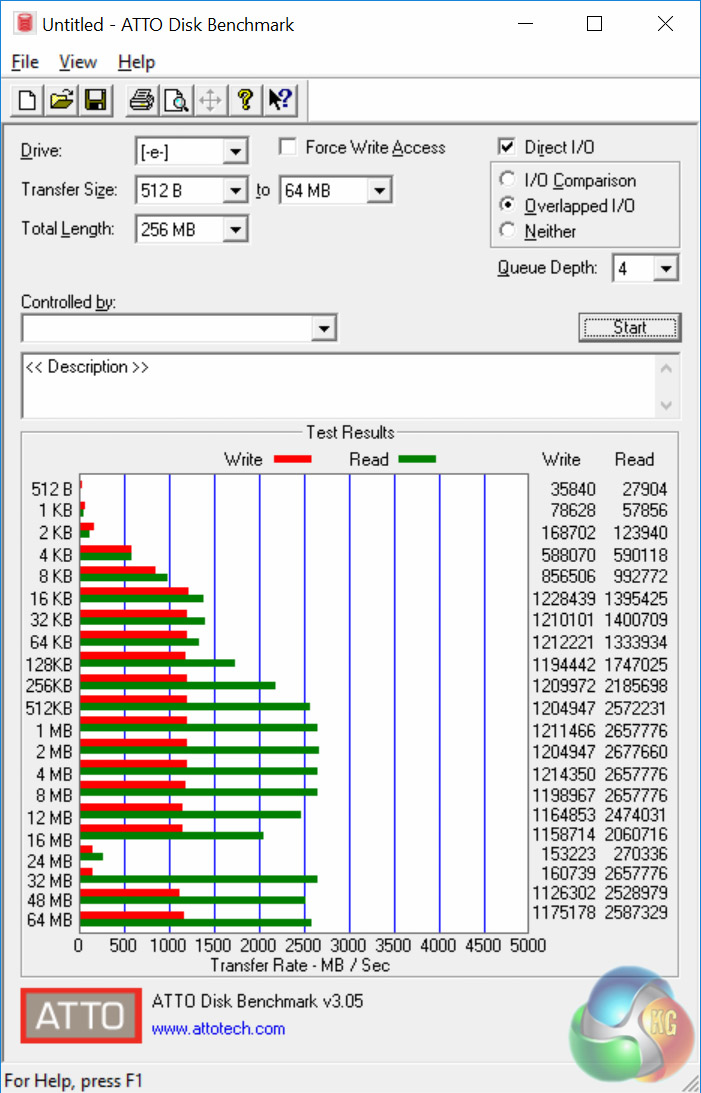701x1093 pixels.
Task: Click the read value 2060716
Action: [x=636, y=834]
